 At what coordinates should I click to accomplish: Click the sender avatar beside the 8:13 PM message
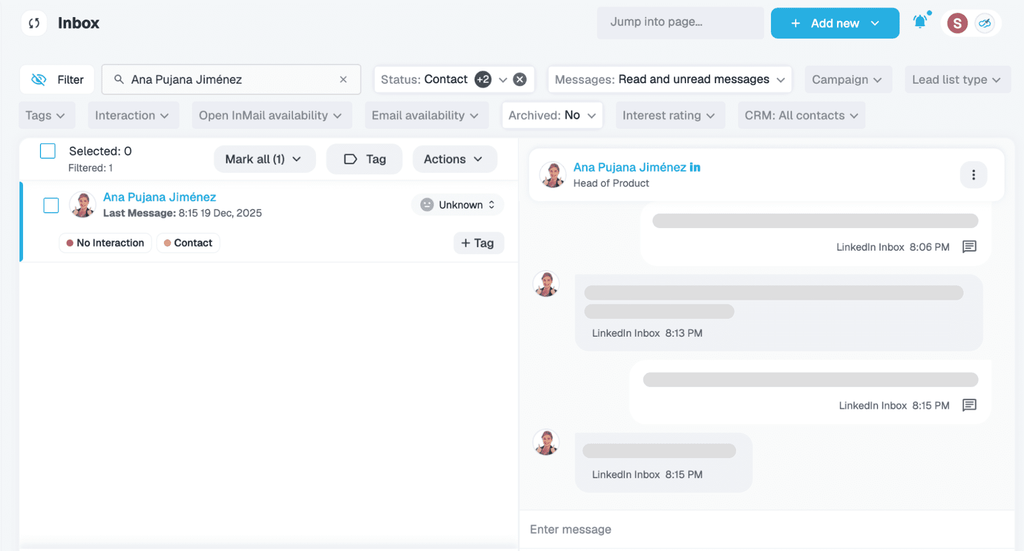546,284
